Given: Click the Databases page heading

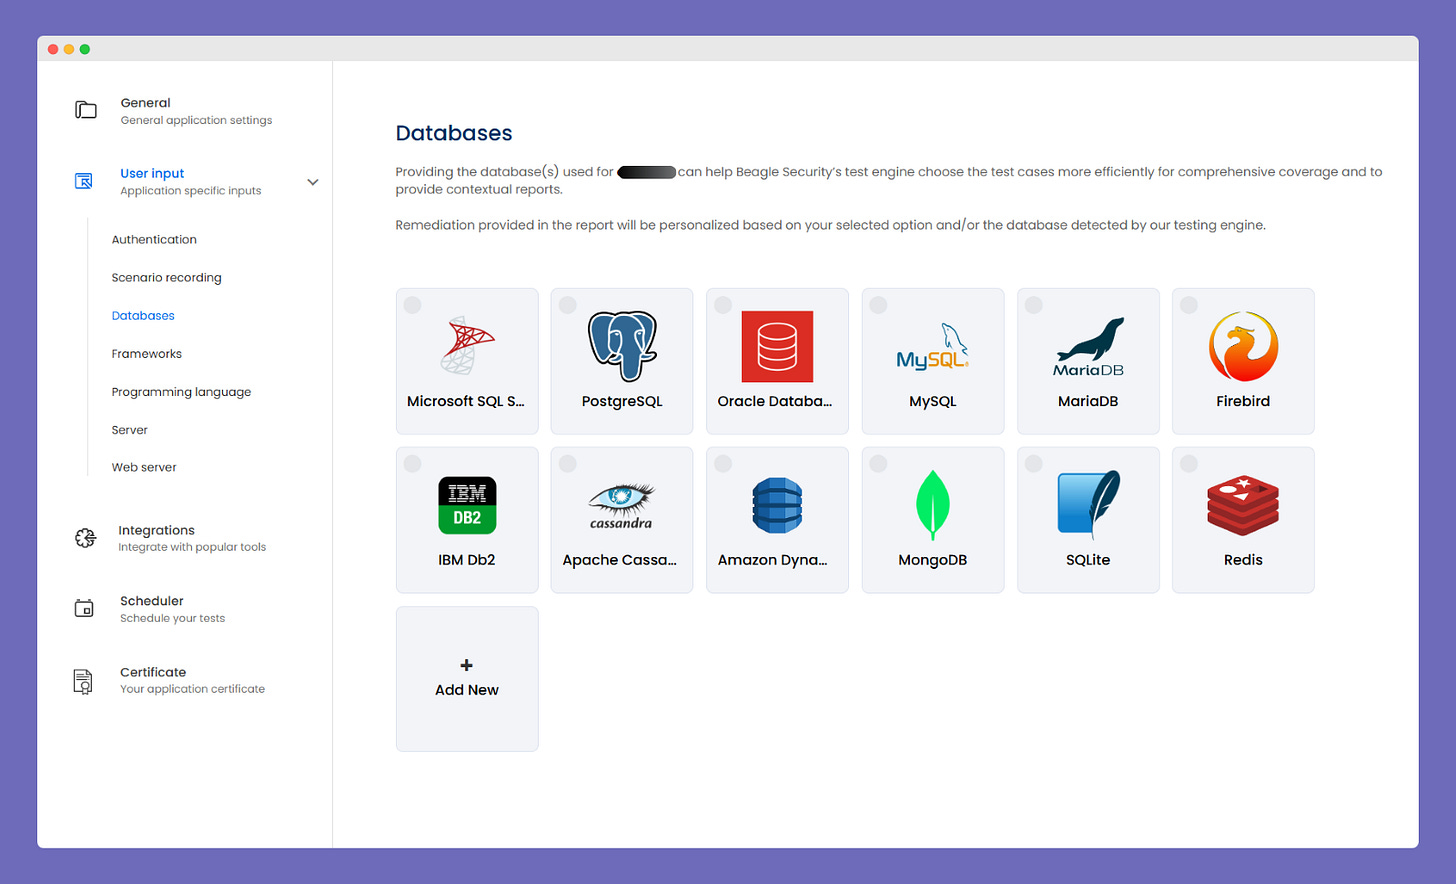Looking at the screenshot, I should 454,133.
